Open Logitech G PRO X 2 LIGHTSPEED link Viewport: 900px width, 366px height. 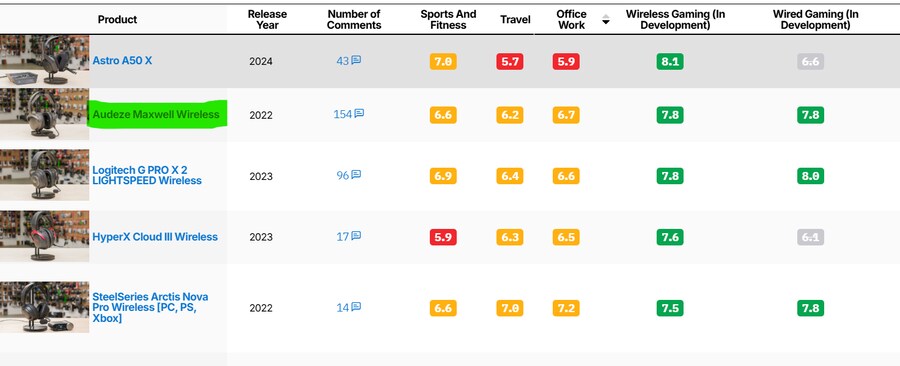click(147, 175)
